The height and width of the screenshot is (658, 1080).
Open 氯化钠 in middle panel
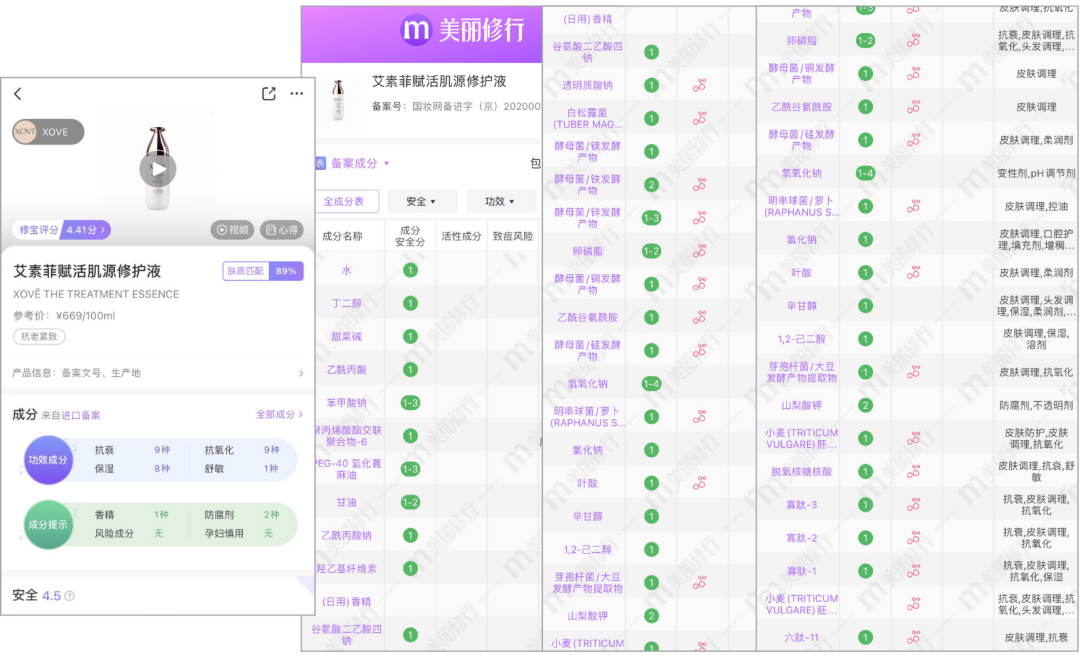(x=588, y=450)
